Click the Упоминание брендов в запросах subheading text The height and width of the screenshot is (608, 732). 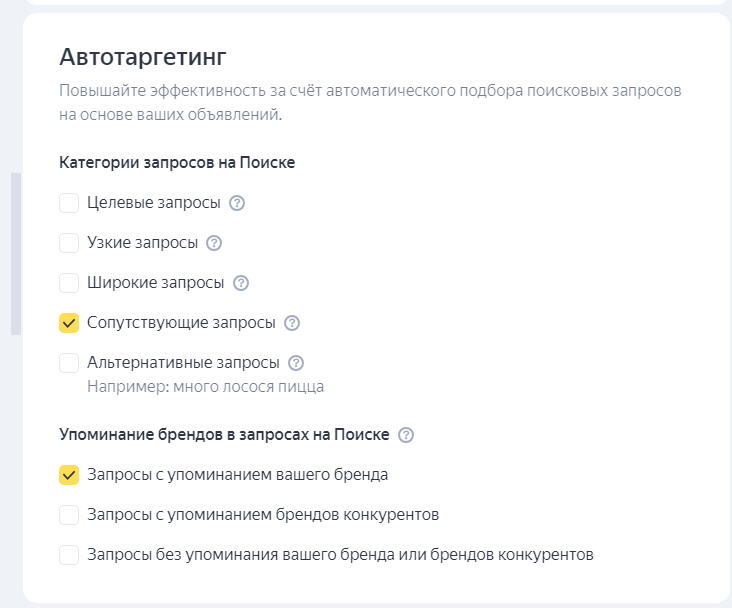225,435
